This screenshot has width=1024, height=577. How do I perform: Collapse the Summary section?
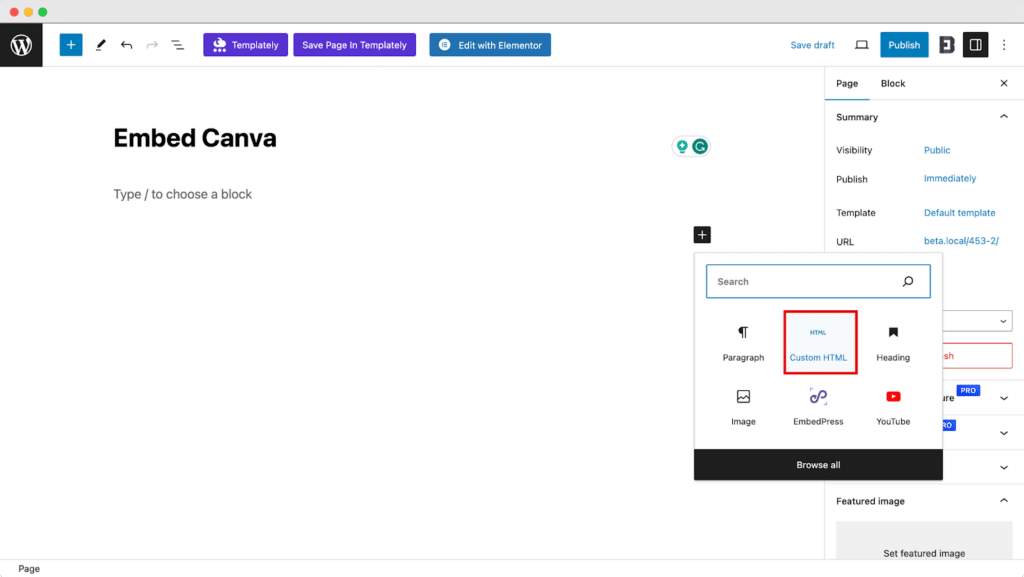tap(1004, 117)
